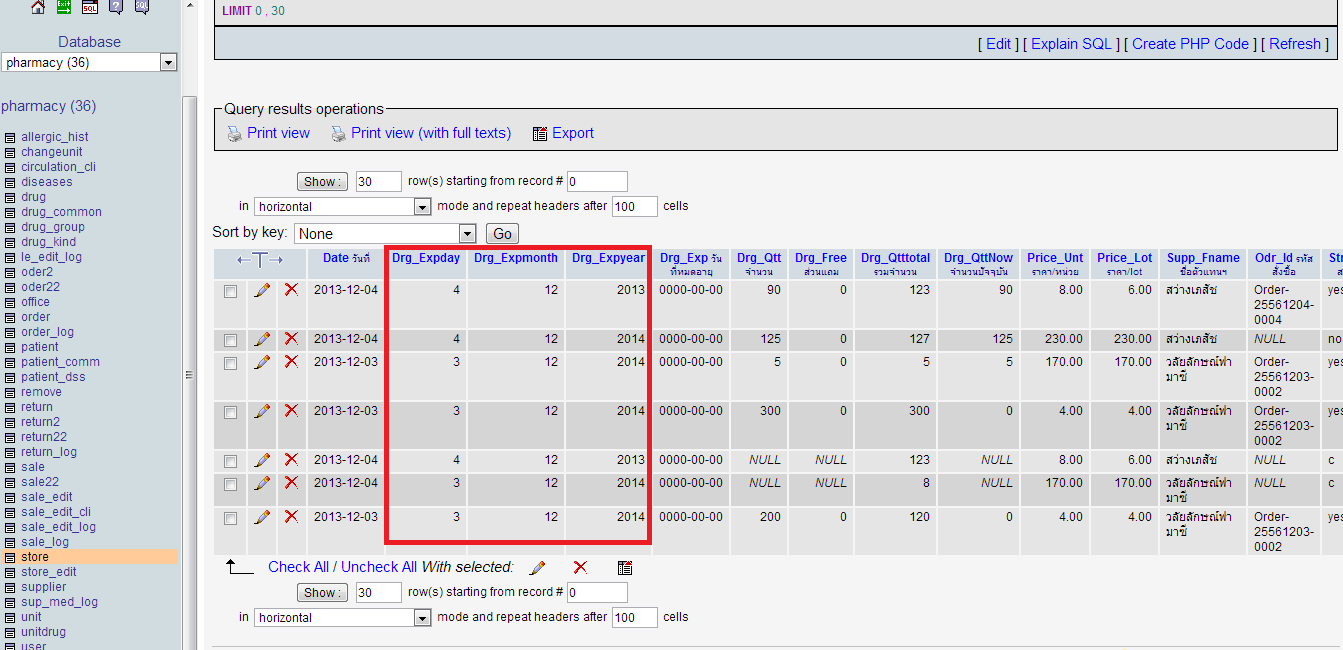Screen dimensions: 1343x650
Task: Click the Go button for sort key
Action: [x=502, y=234]
